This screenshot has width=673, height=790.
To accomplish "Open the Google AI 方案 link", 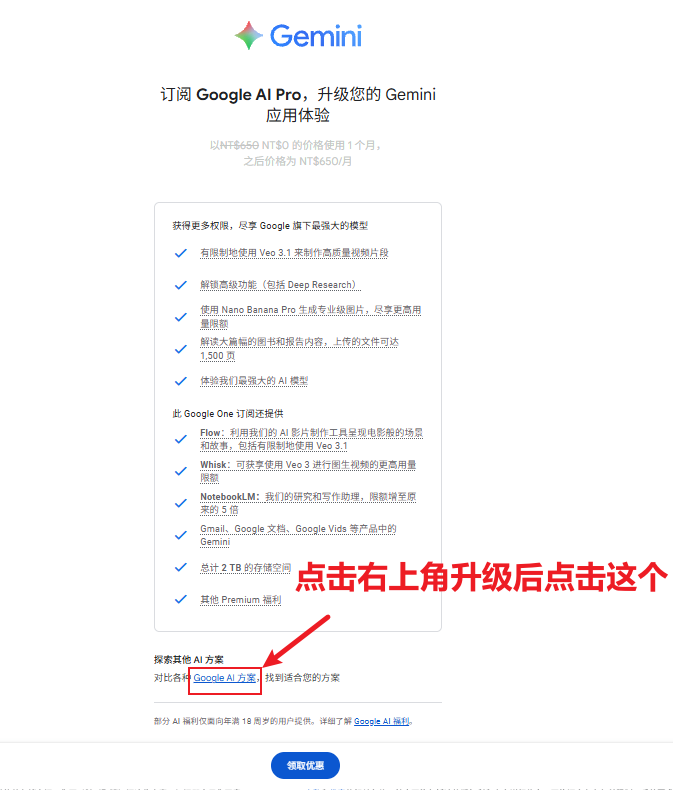I will (225, 678).
